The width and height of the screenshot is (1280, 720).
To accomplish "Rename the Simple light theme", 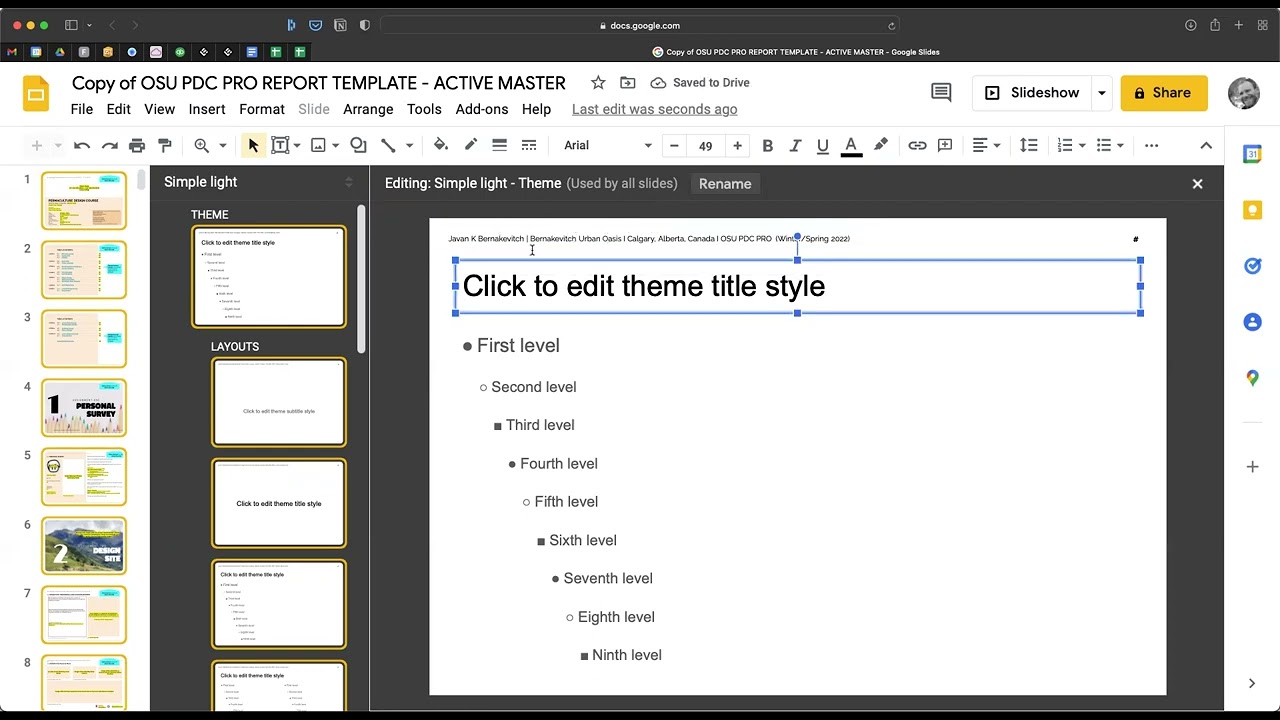I will click(x=725, y=184).
